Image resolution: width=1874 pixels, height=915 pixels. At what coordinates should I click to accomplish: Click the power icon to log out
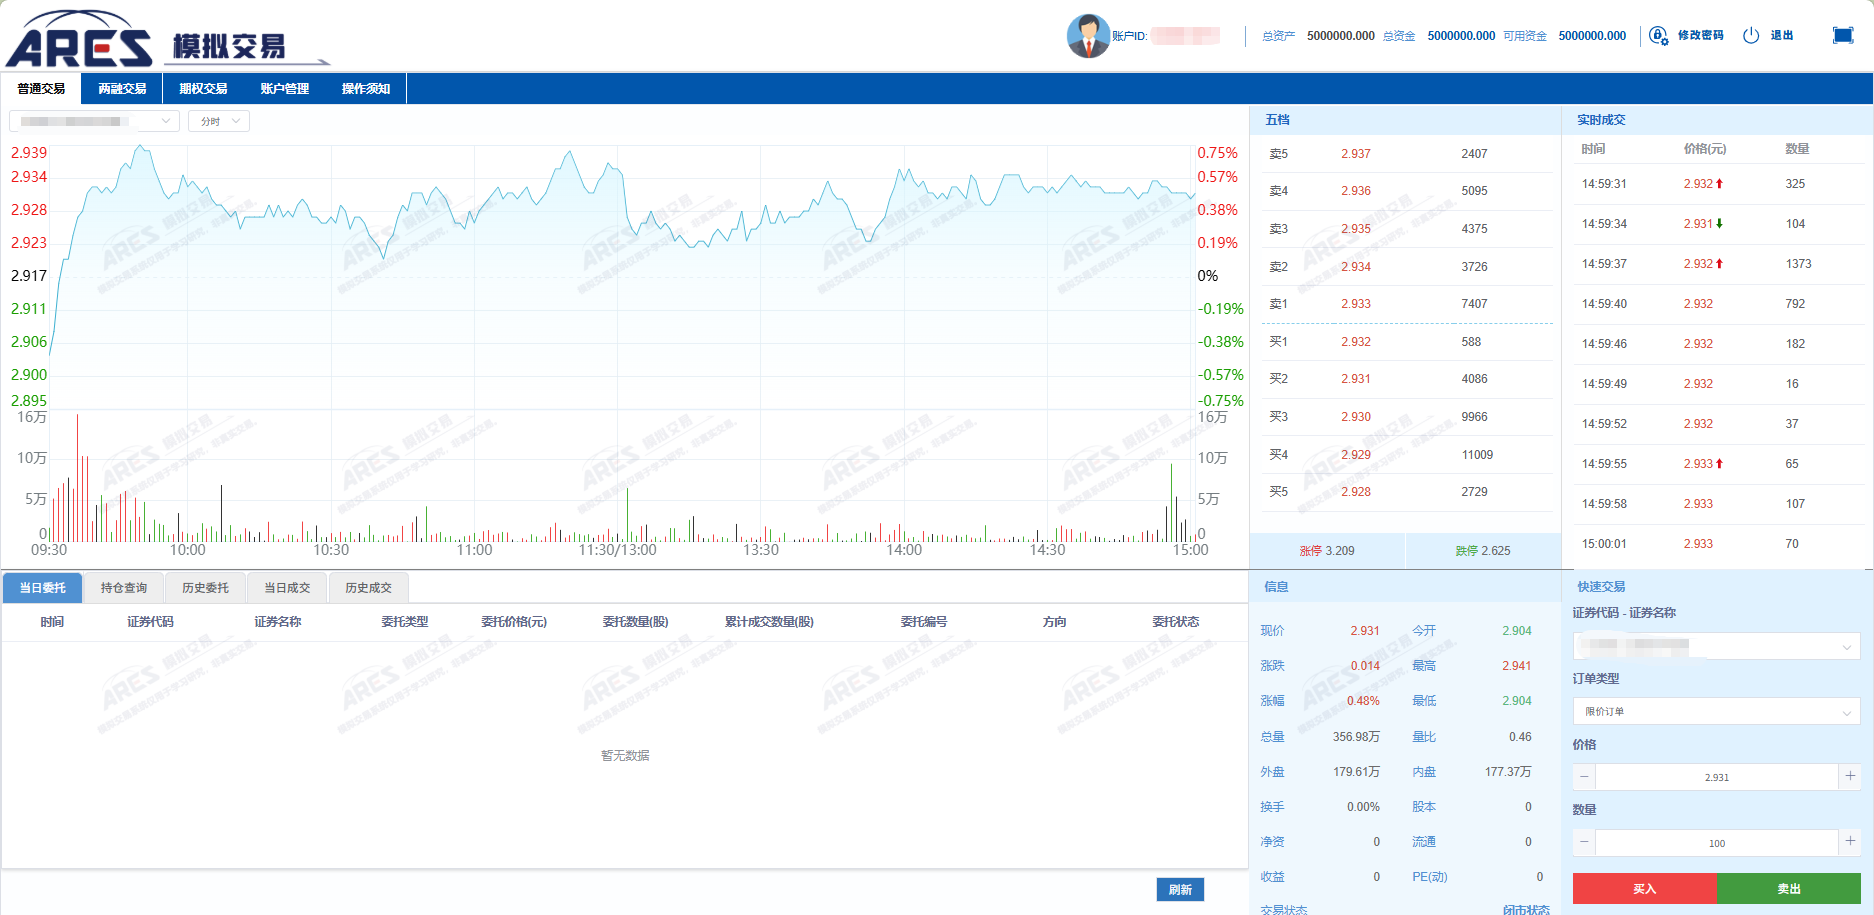(x=1751, y=36)
